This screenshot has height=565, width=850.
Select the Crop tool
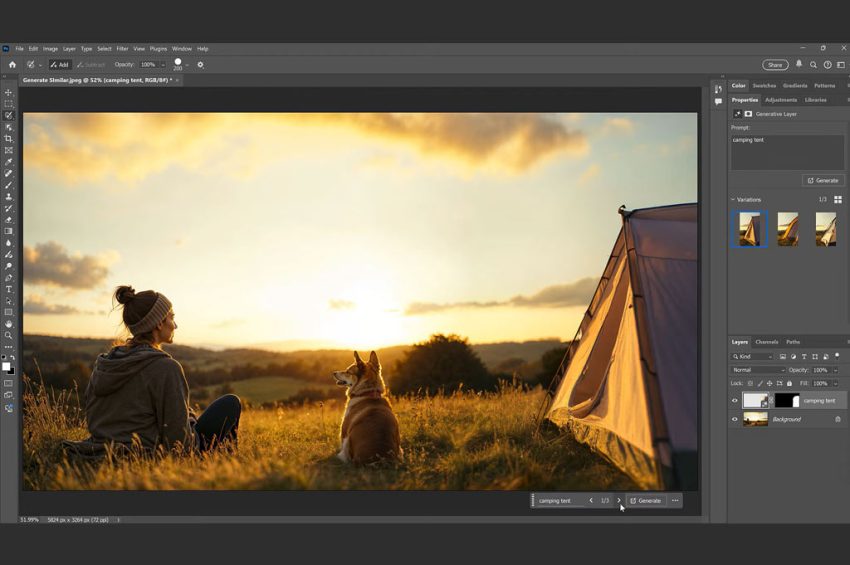pos(9,139)
